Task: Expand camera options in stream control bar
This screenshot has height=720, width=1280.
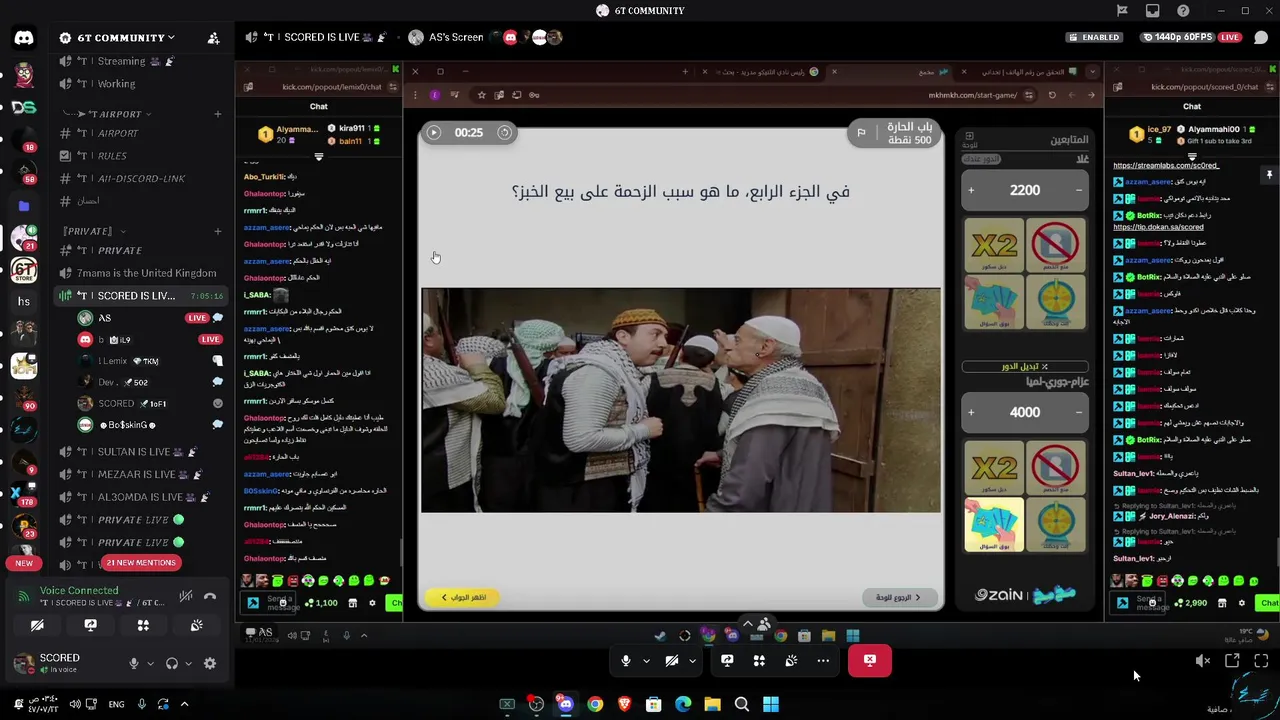Action: coord(692,660)
